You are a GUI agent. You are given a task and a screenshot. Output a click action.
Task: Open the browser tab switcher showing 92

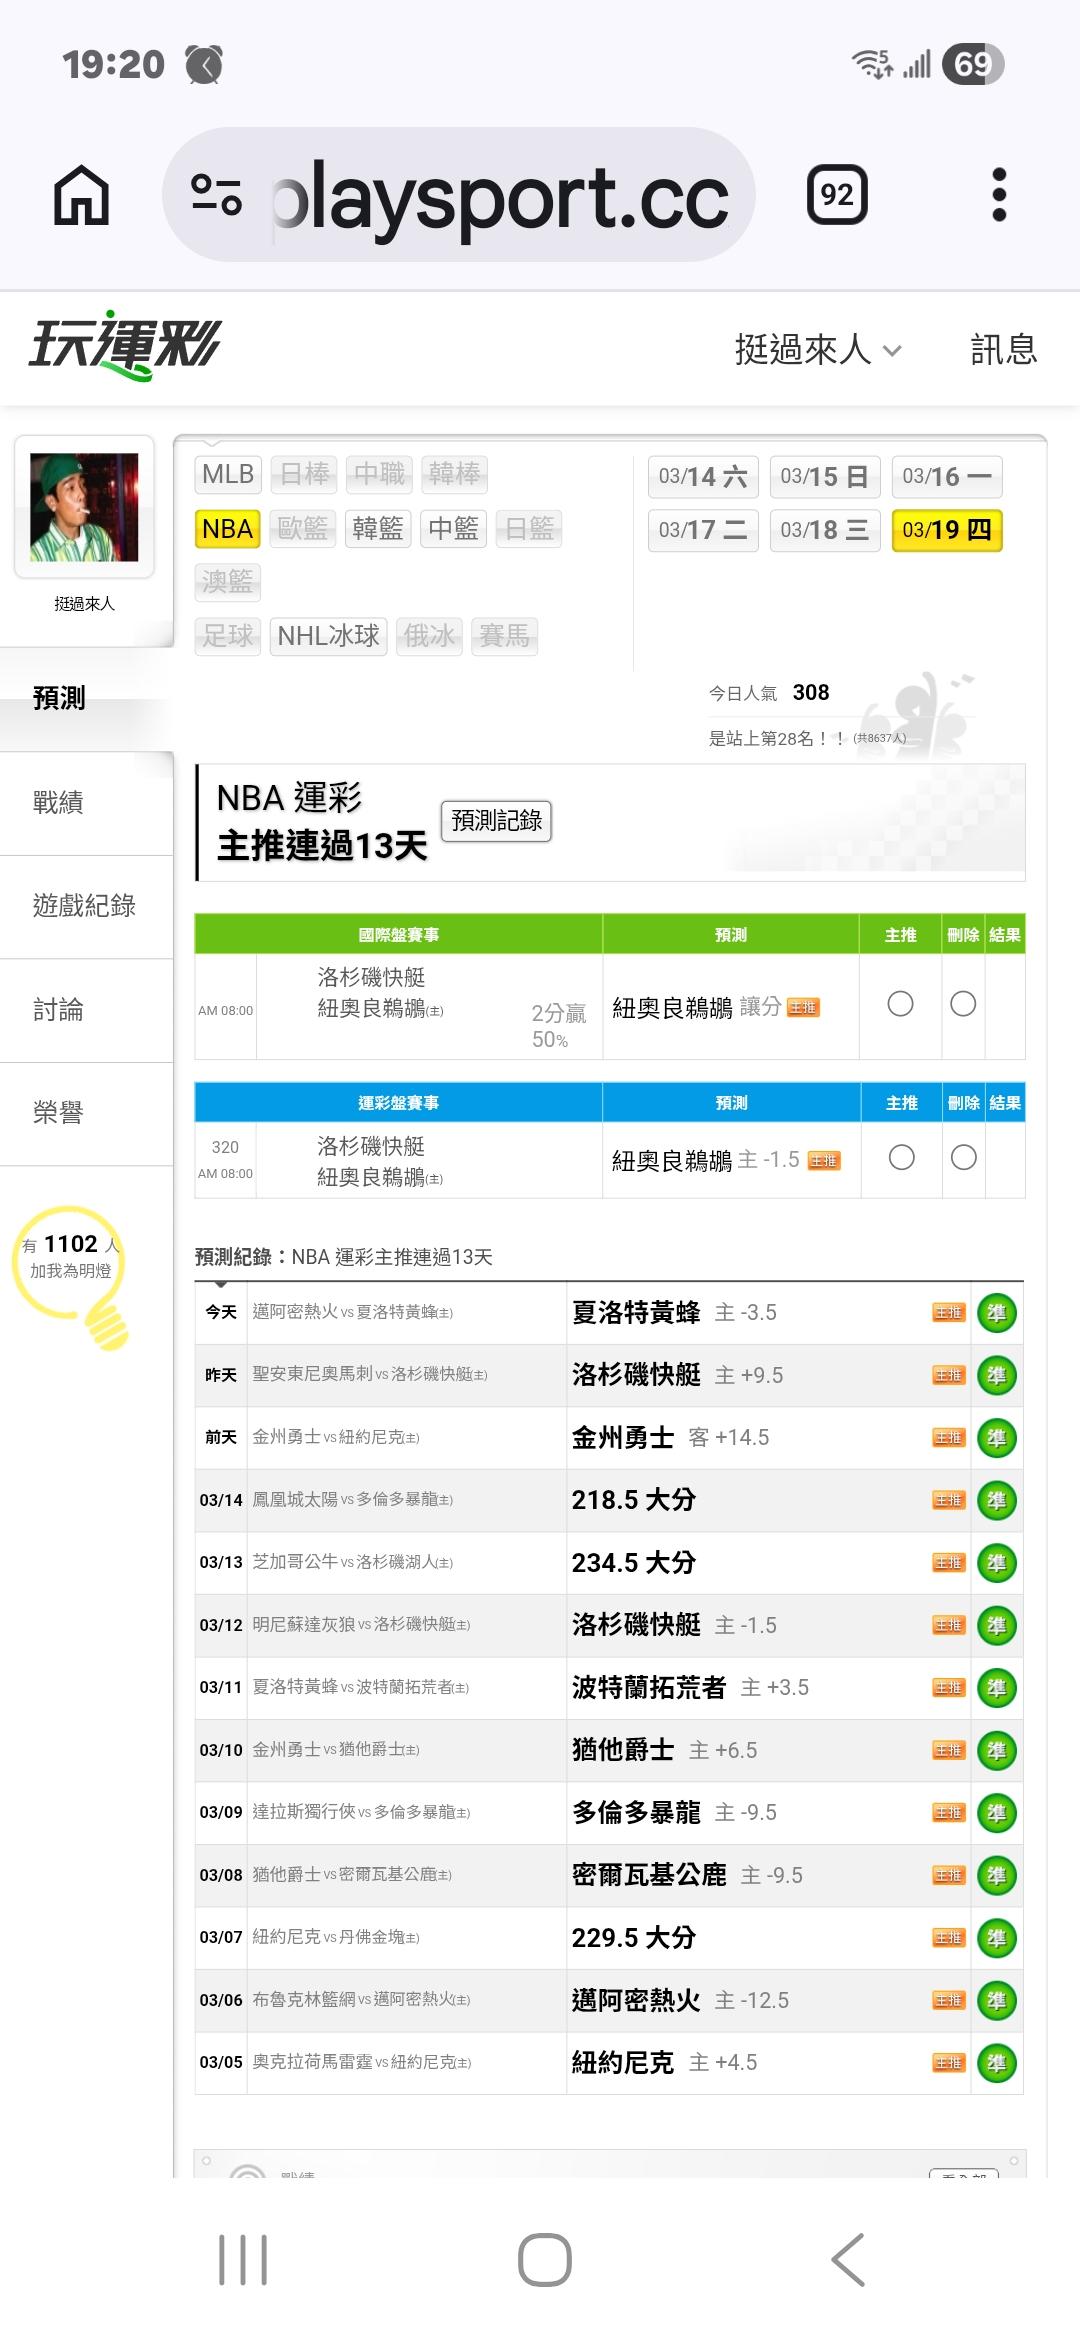836,195
